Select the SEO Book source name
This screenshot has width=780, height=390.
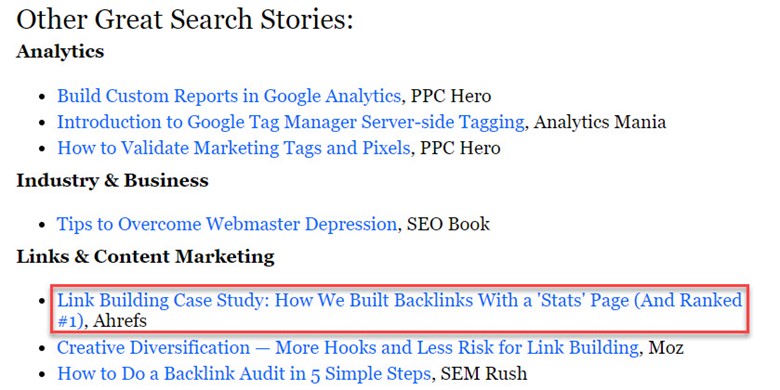pos(448,224)
